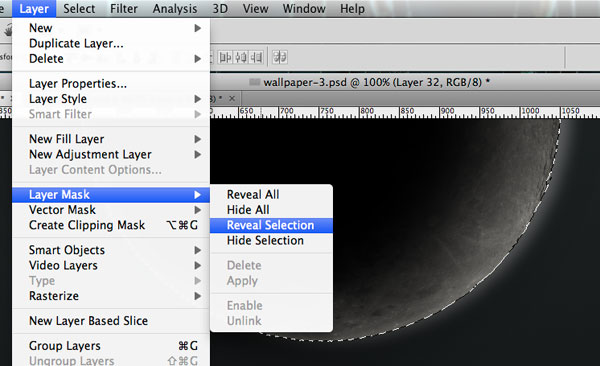Screen dimensions: 600x366
Task: Expand the New Fill Layer submenu
Action: coord(111,139)
